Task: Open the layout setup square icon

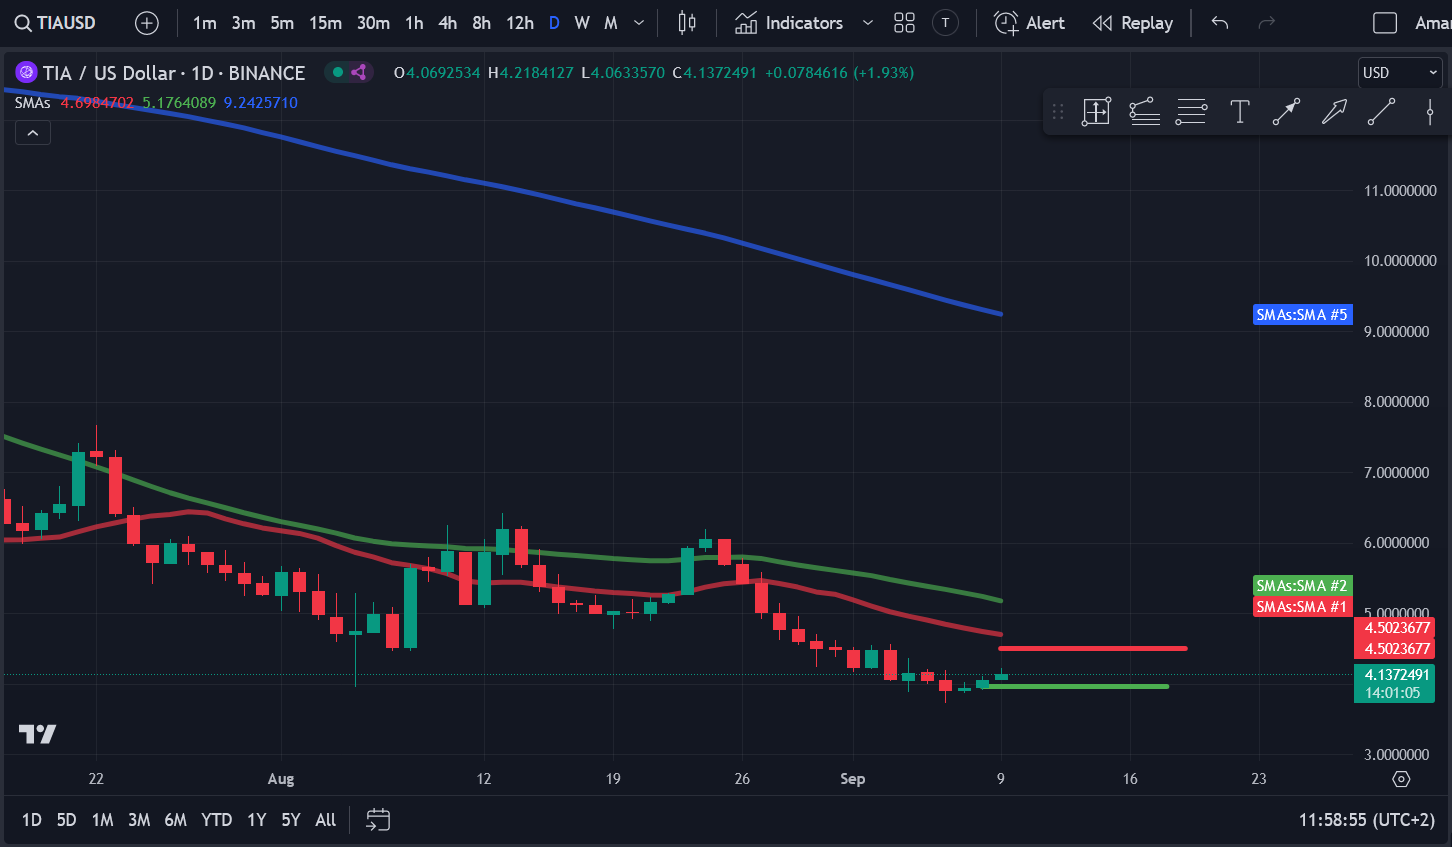Action: (x=1385, y=23)
